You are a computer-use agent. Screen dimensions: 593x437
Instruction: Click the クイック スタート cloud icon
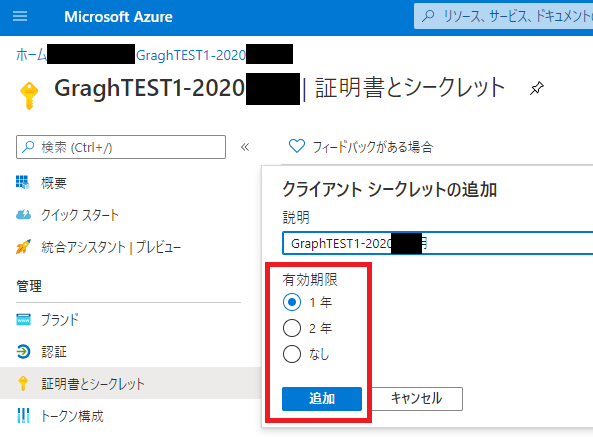(23, 215)
